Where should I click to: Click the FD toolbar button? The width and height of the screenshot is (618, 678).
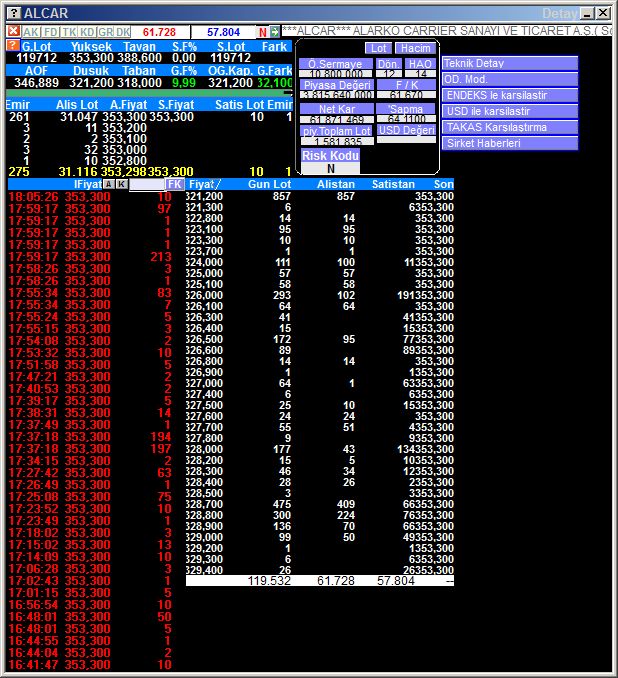click(x=49, y=32)
